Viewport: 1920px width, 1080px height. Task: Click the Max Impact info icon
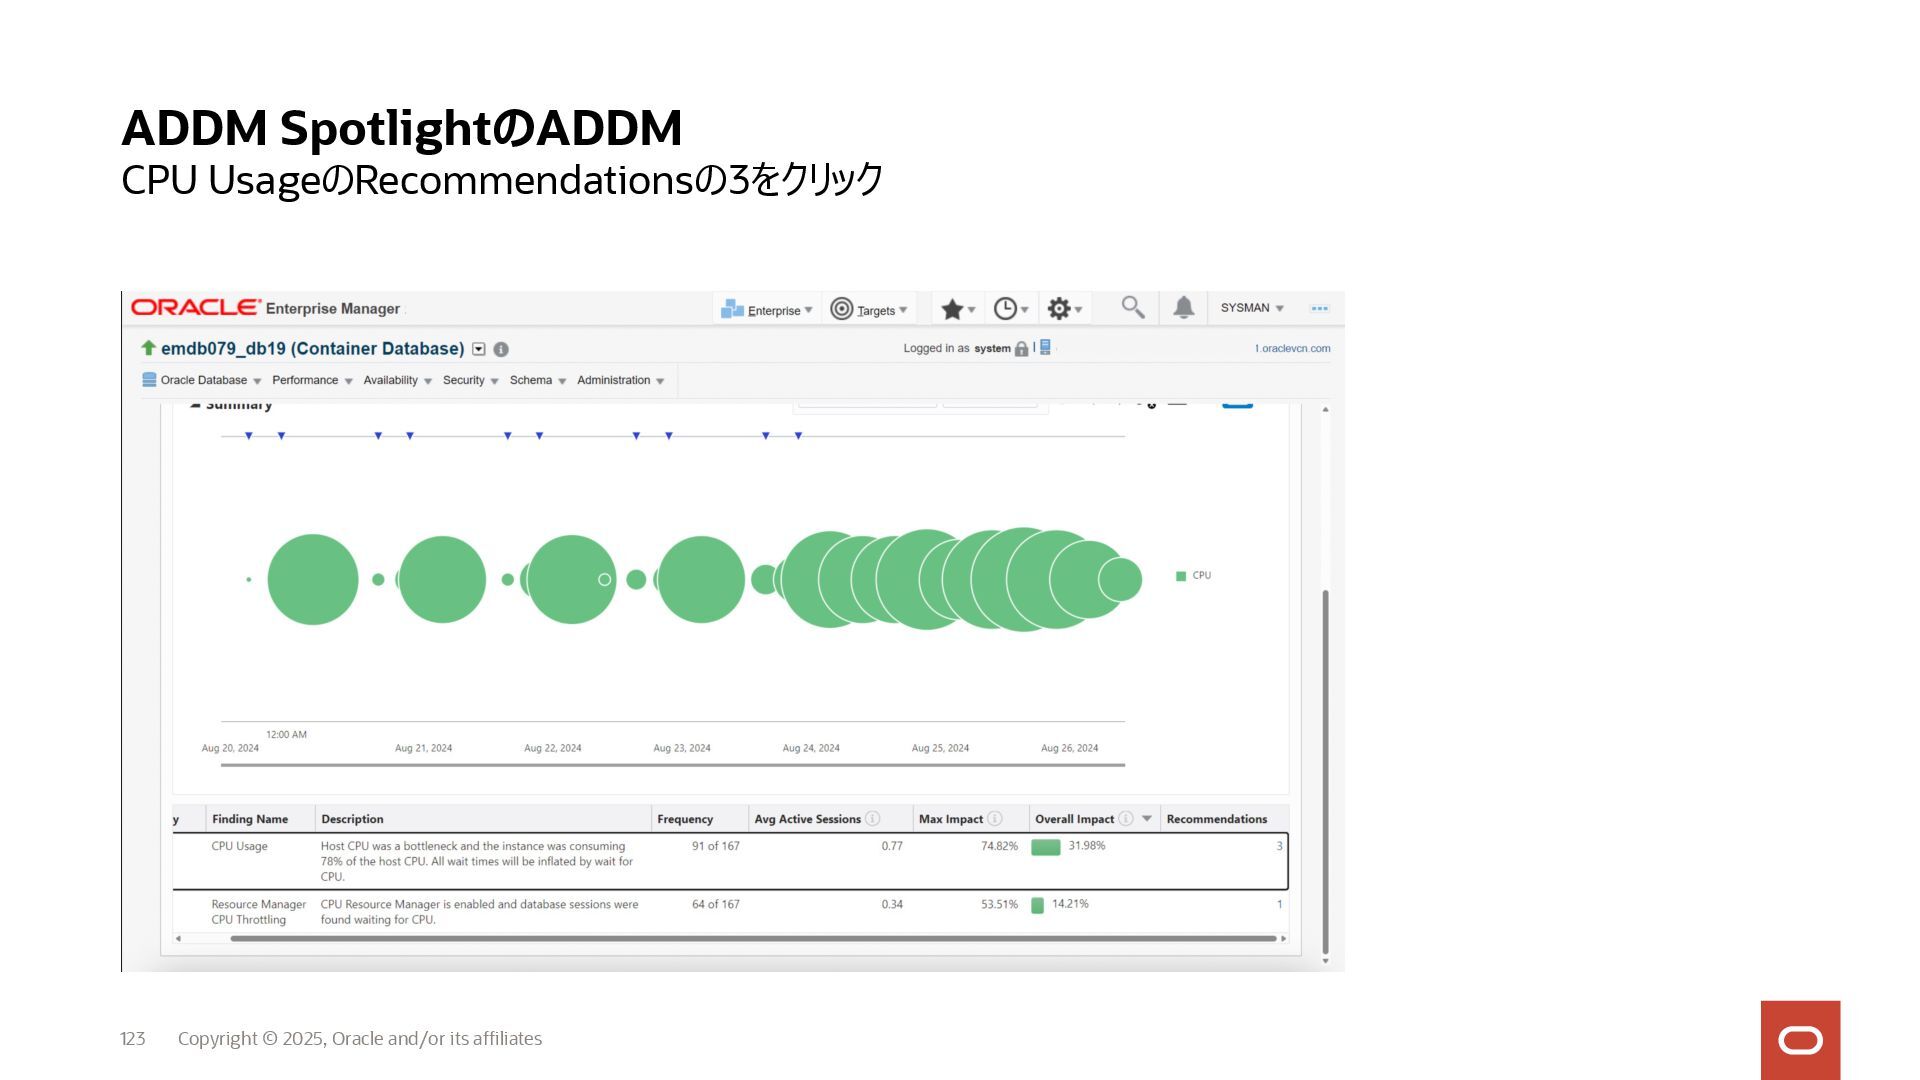click(995, 819)
